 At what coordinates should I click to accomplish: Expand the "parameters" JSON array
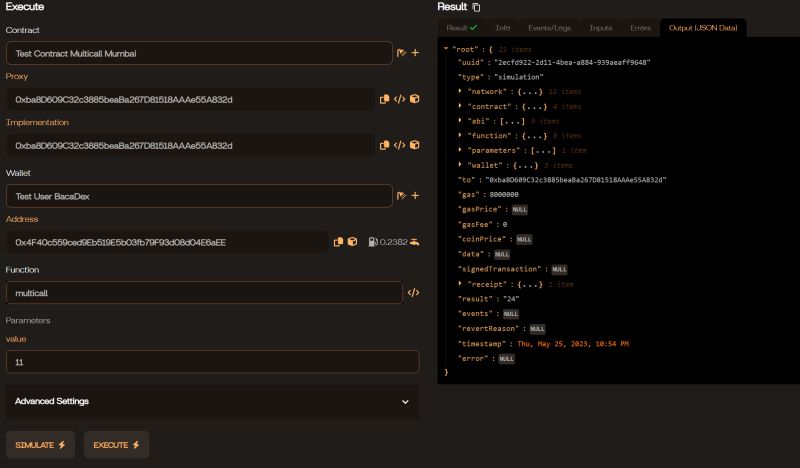[x=460, y=150]
